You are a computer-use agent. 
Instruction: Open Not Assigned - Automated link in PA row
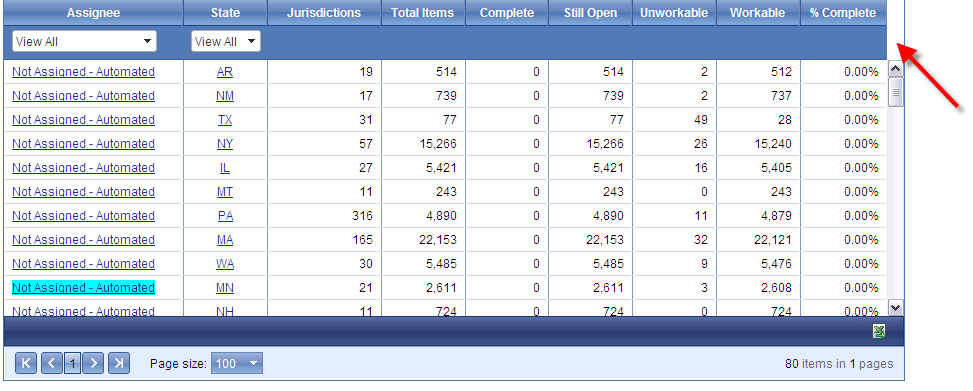pos(83,216)
